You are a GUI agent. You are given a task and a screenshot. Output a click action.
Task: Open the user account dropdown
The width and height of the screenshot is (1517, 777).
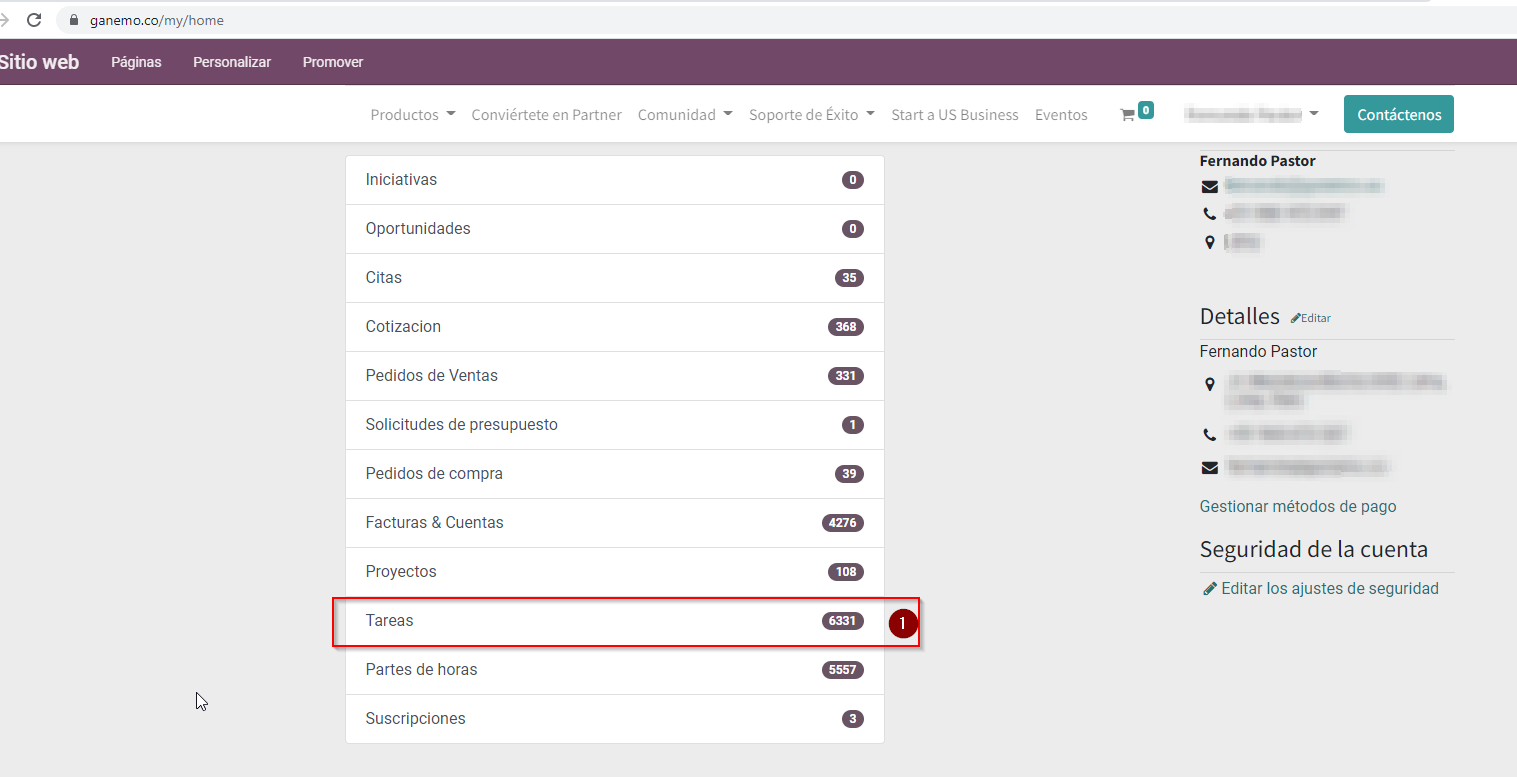click(x=1251, y=115)
